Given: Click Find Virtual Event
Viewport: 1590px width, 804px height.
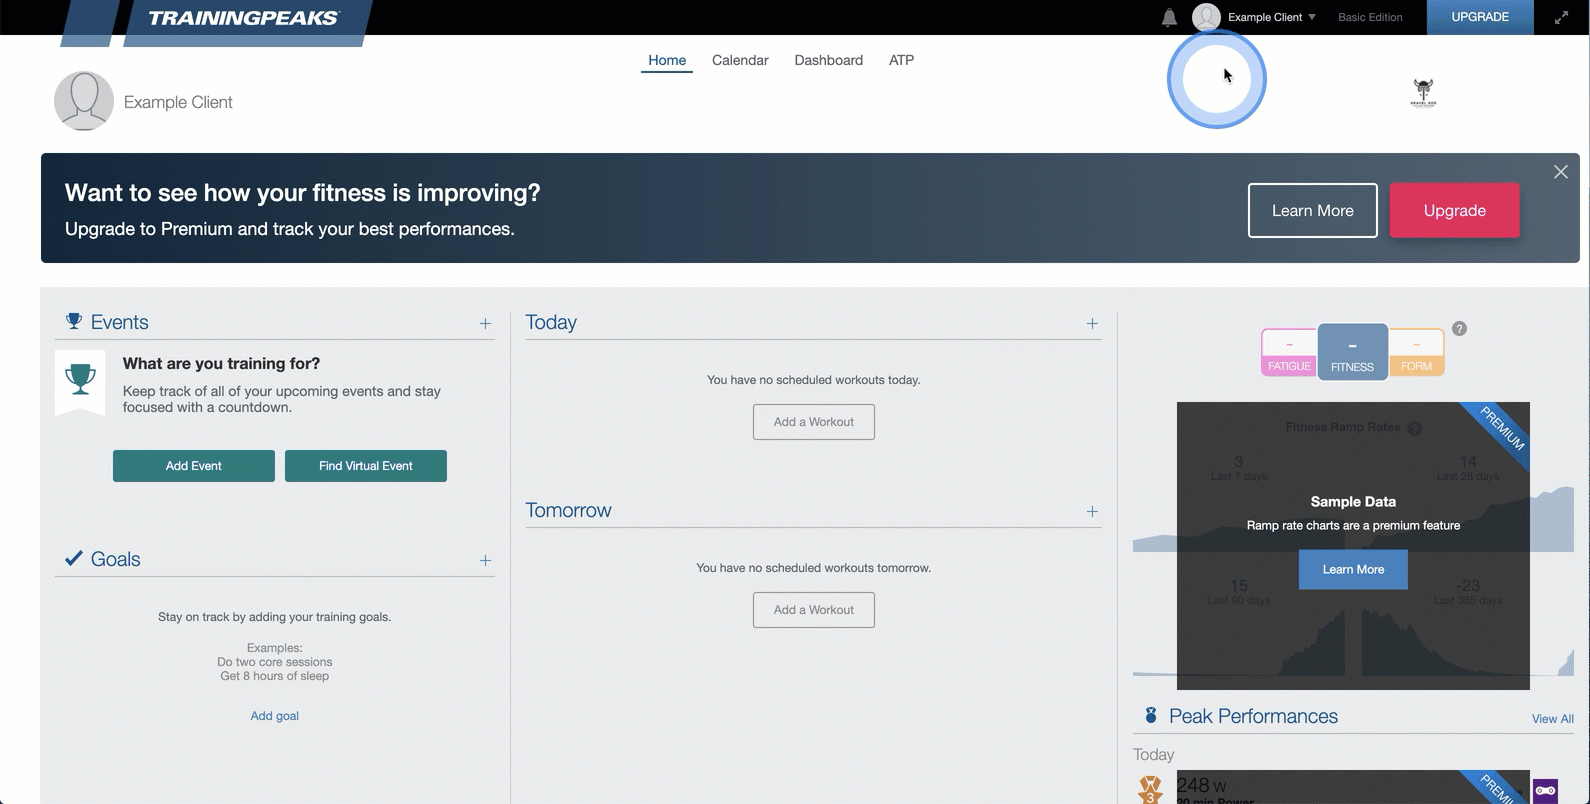Looking at the screenshot, I should tap(366, 466).
